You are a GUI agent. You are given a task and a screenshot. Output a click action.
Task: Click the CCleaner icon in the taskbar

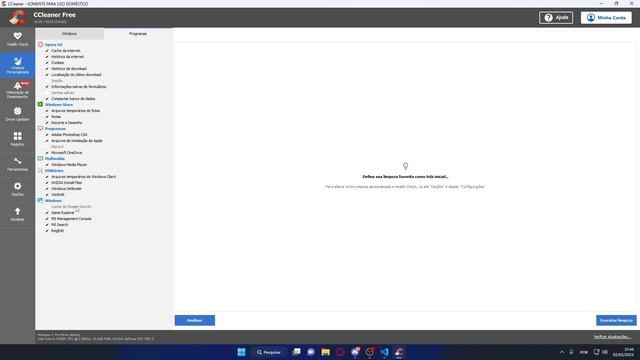tap(399, 352)
